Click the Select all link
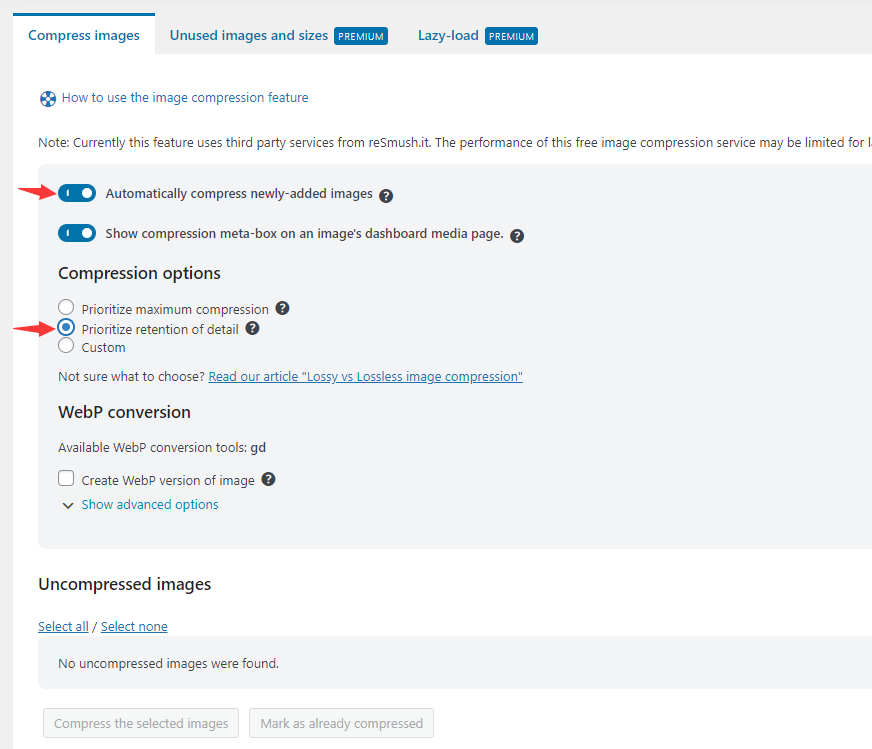872x749 pixels. (x=63, y=626)
